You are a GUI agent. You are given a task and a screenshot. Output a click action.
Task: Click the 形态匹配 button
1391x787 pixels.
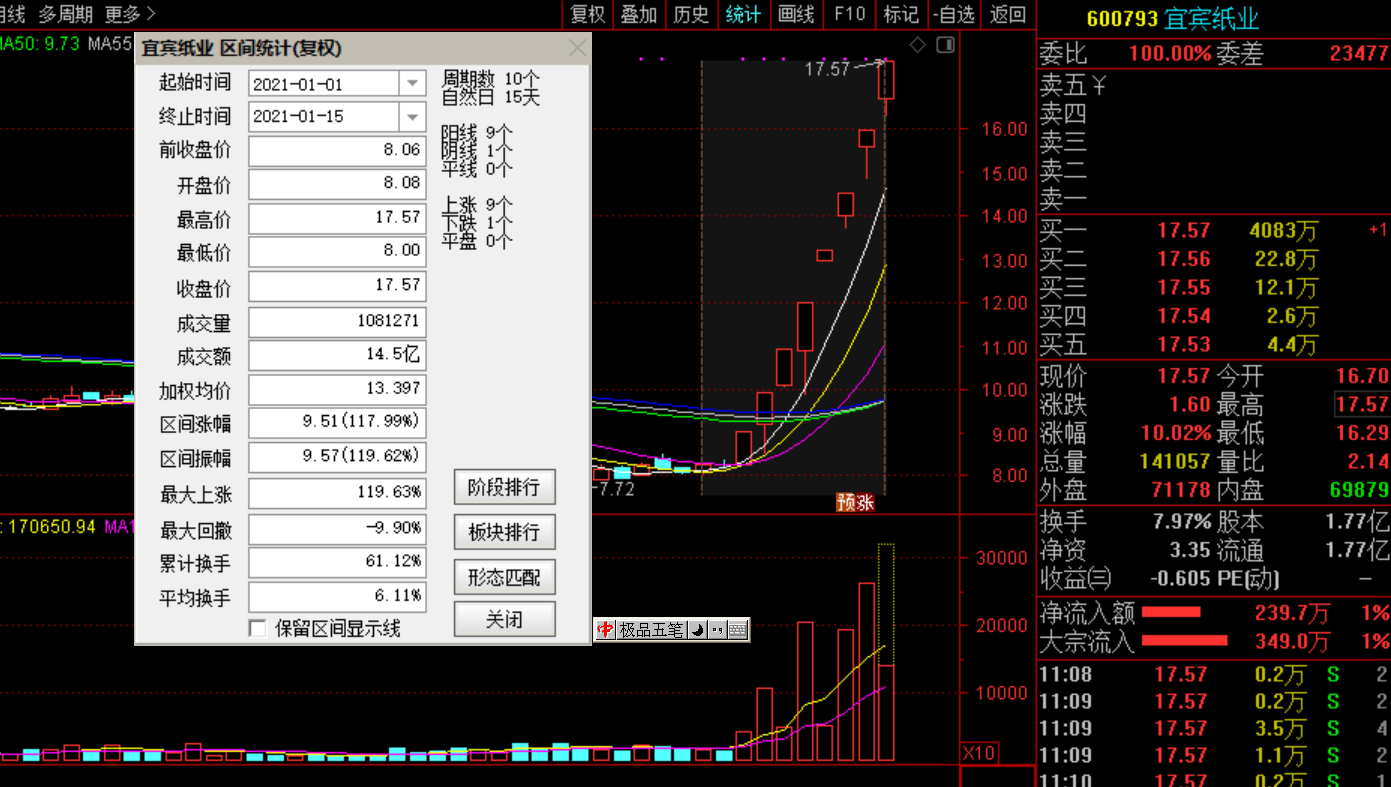504,577
